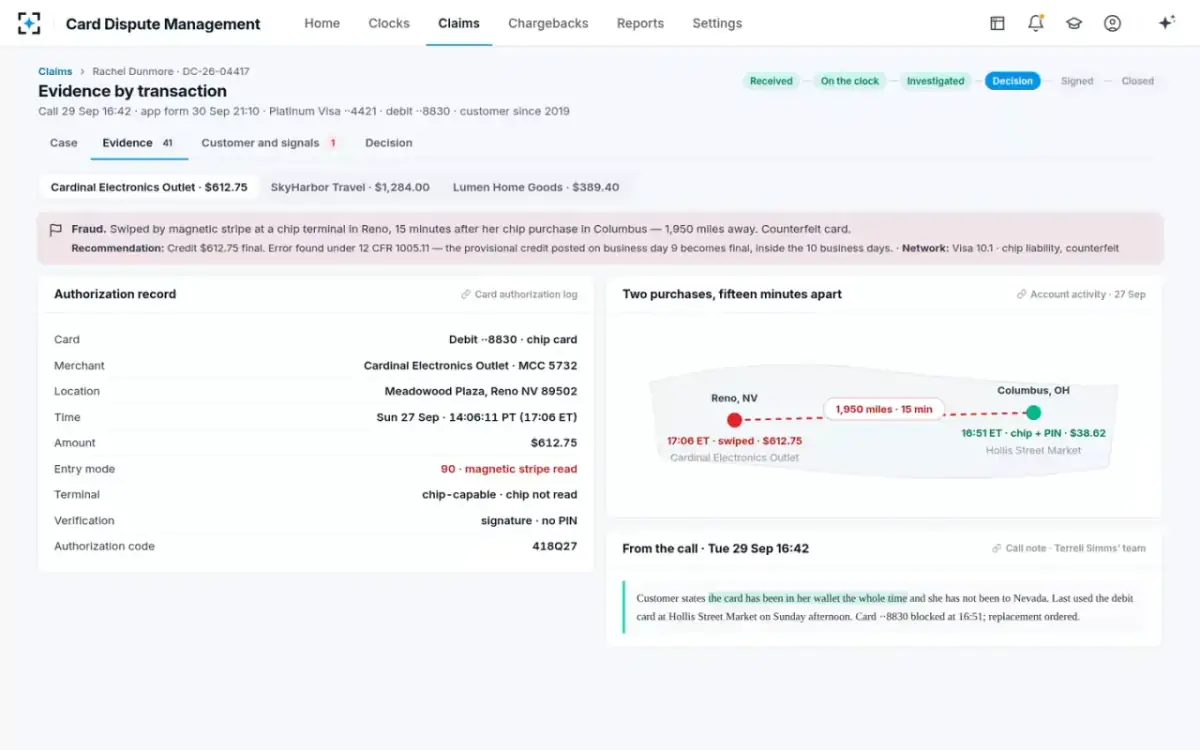Click terminal value chip-capable chip not read
Viewport: 1200px width, 750px height.
click(500, 495)
